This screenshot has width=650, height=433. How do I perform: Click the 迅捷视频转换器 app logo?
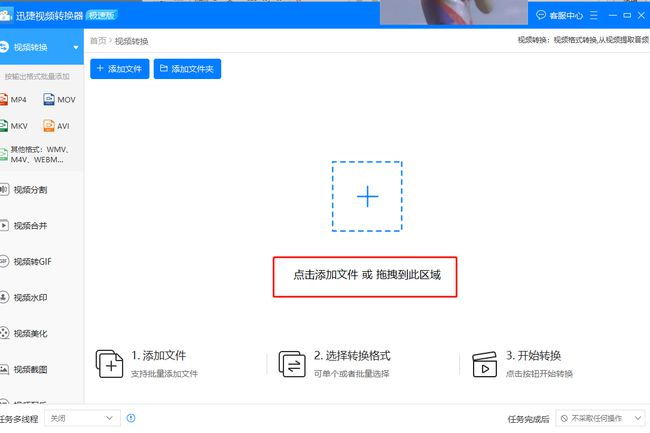(5, 15)
